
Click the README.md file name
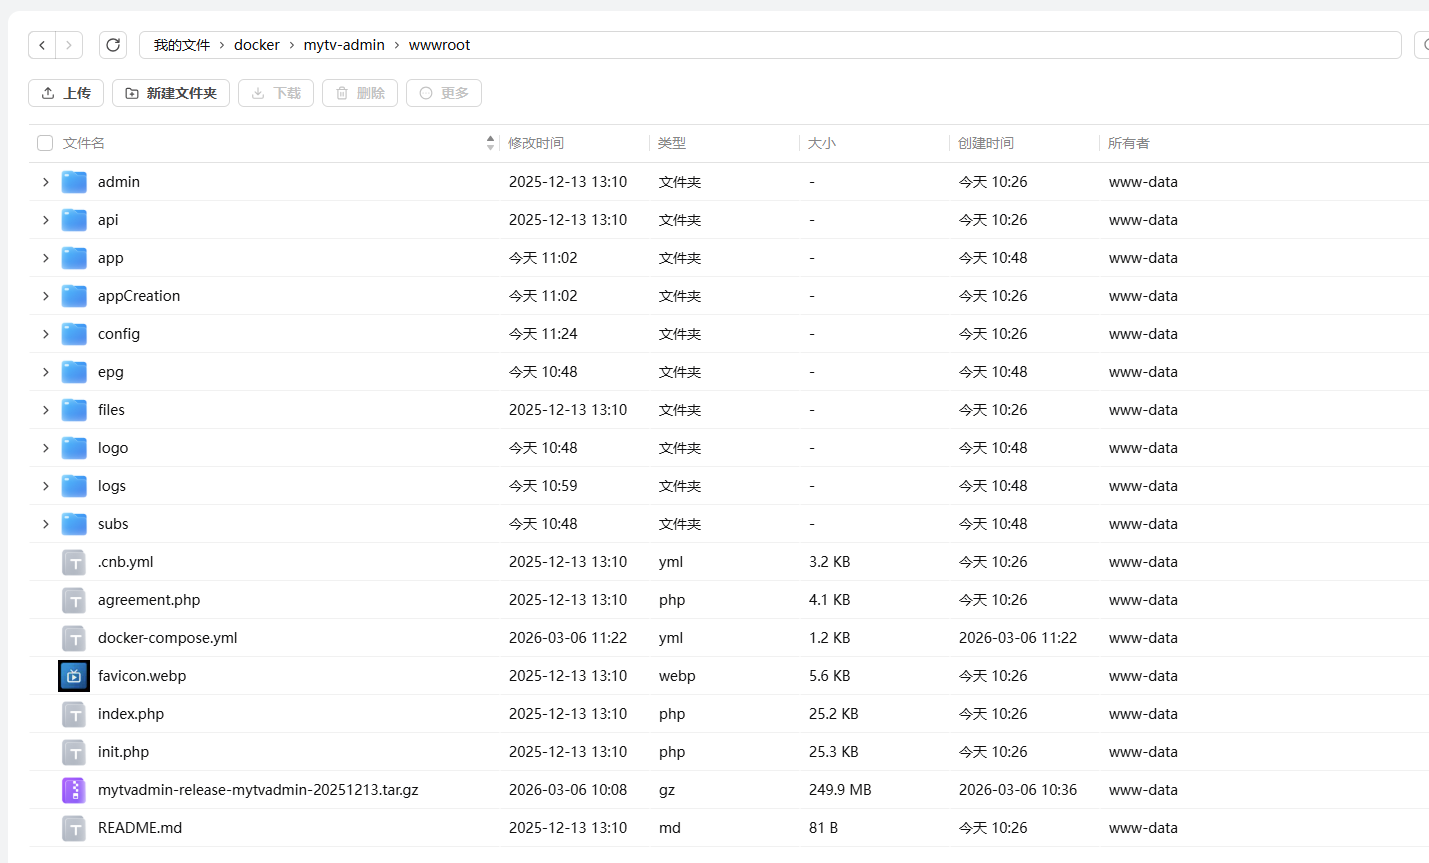coord(140,828)
